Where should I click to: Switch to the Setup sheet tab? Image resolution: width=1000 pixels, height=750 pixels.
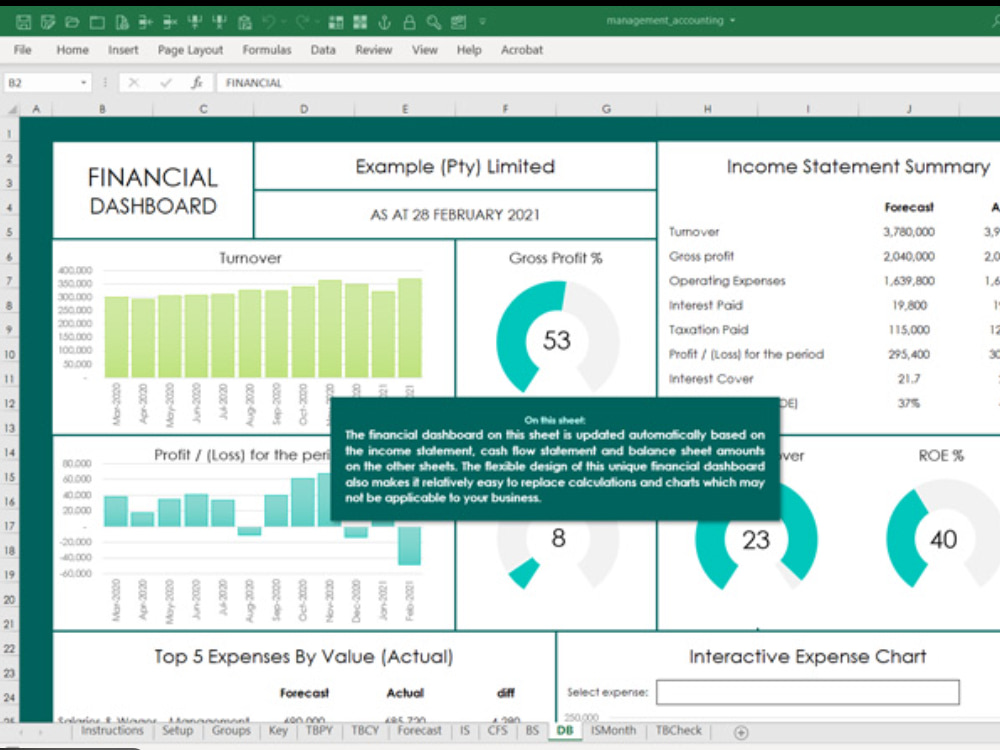point(177,731)
